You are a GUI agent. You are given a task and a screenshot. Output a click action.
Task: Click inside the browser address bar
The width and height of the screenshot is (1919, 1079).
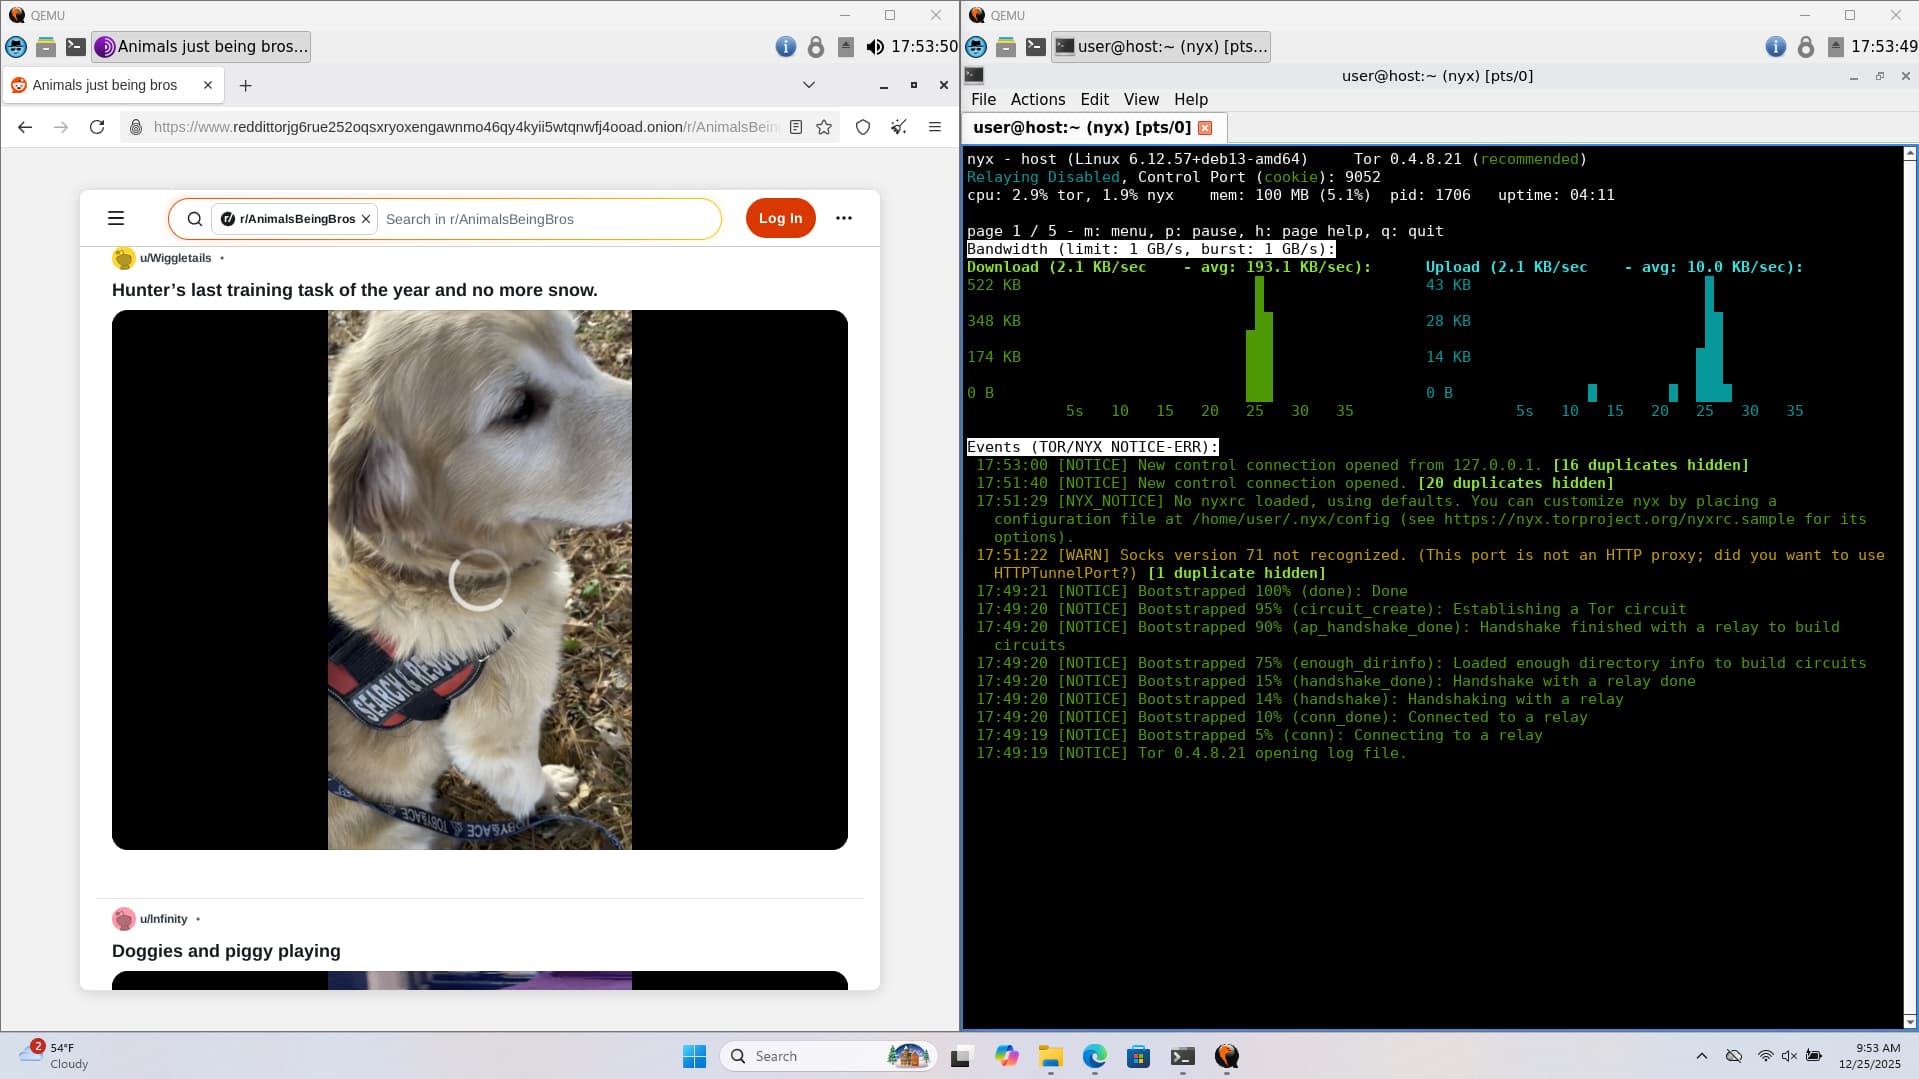pyautogui.click(x=450, y=127)
